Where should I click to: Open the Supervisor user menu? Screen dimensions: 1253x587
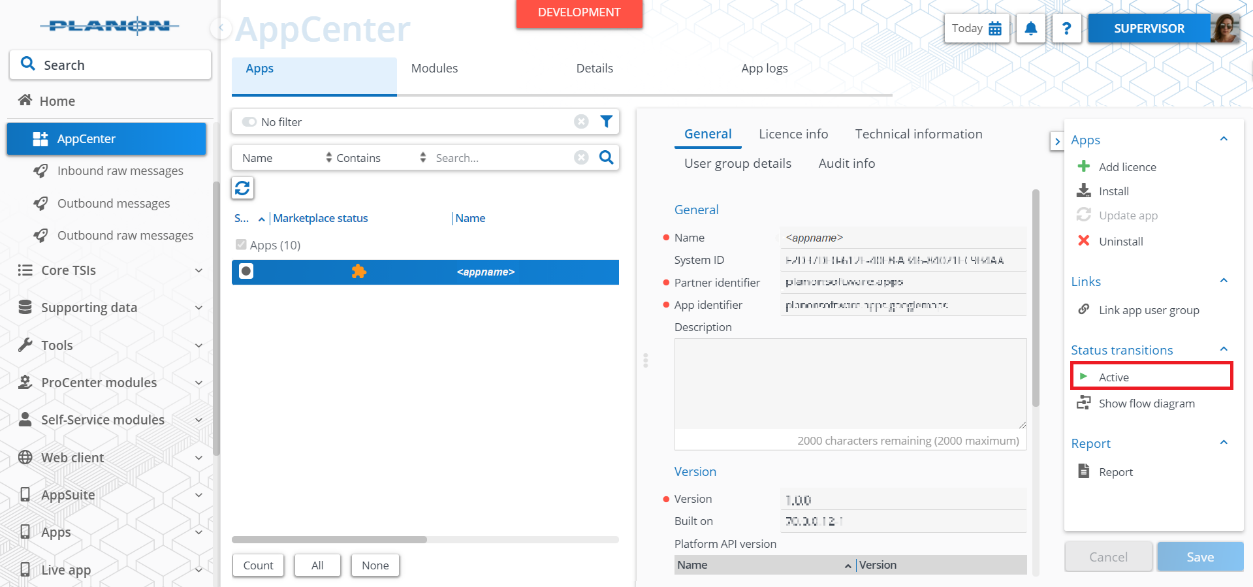tap(1149, 28)
